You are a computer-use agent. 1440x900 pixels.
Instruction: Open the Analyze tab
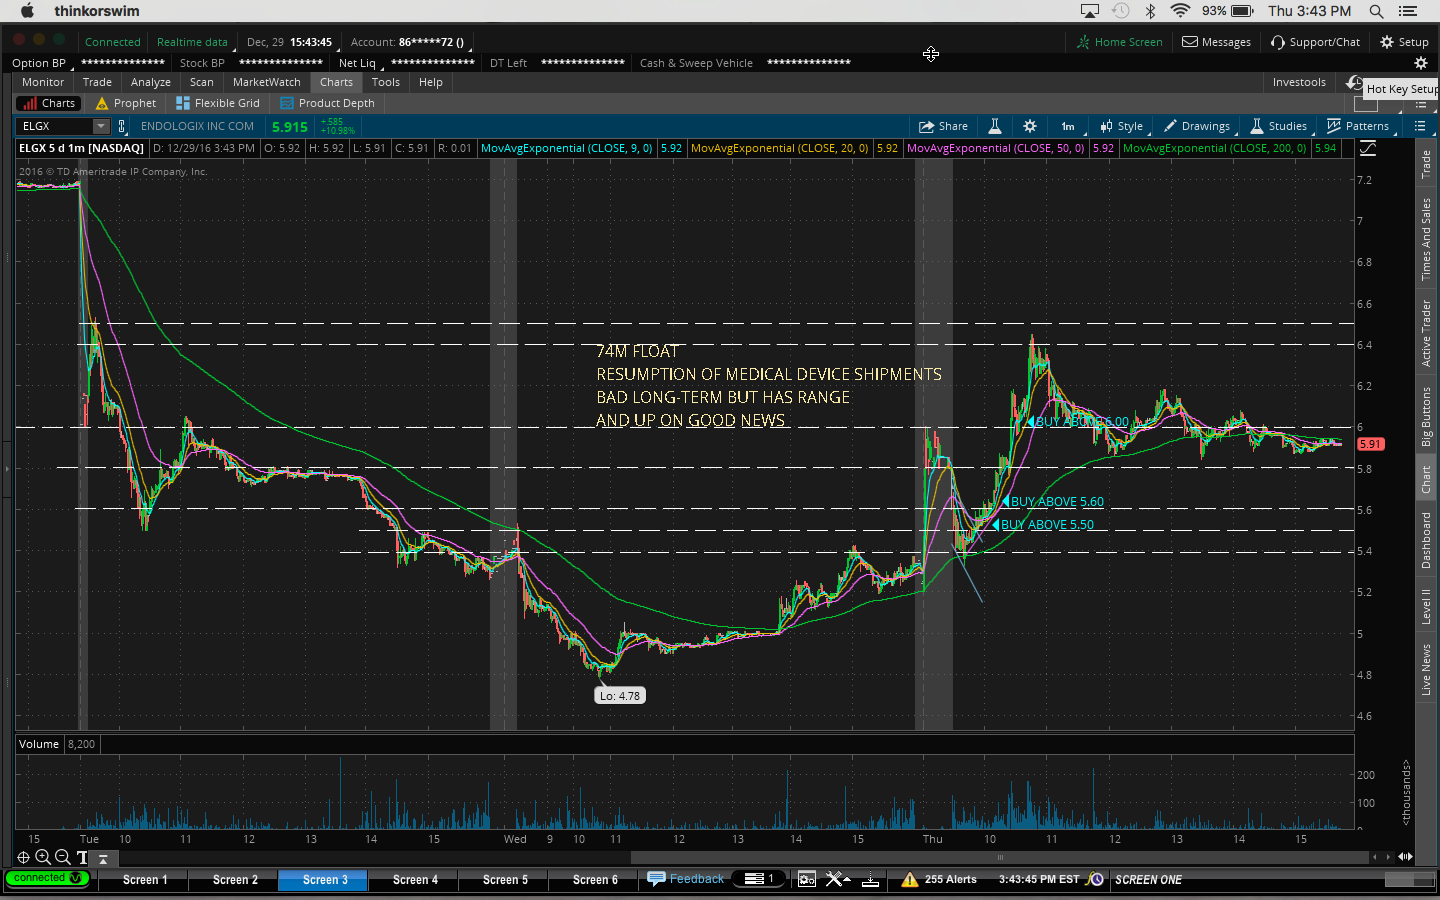pos(151,82)
